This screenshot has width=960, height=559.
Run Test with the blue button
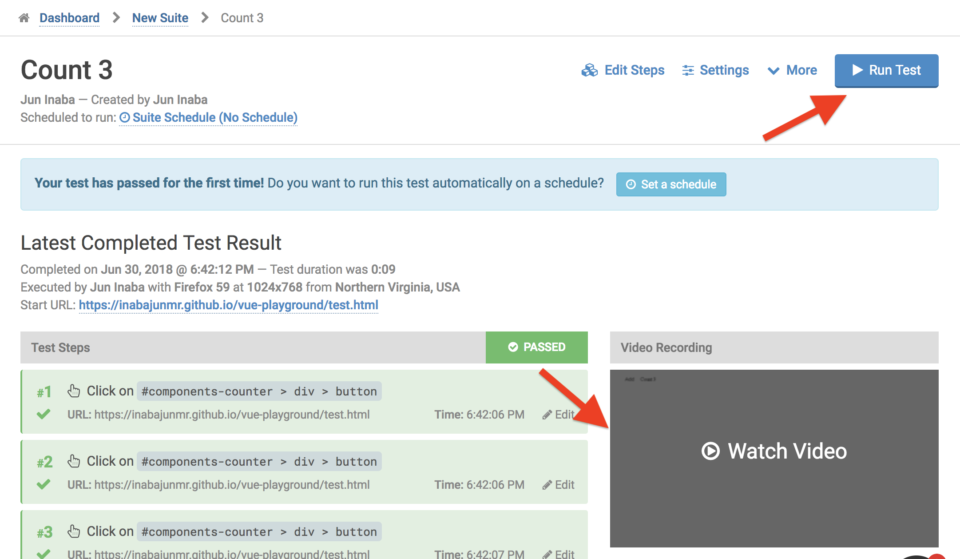[x=886, y=70]
